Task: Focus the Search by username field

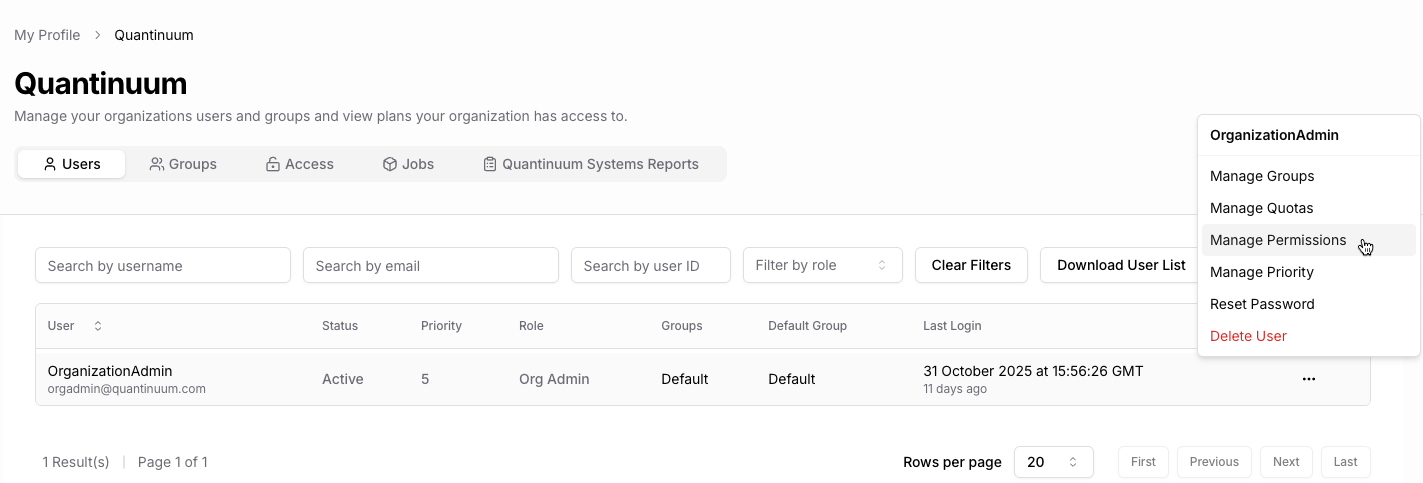Action: (163, 265)
